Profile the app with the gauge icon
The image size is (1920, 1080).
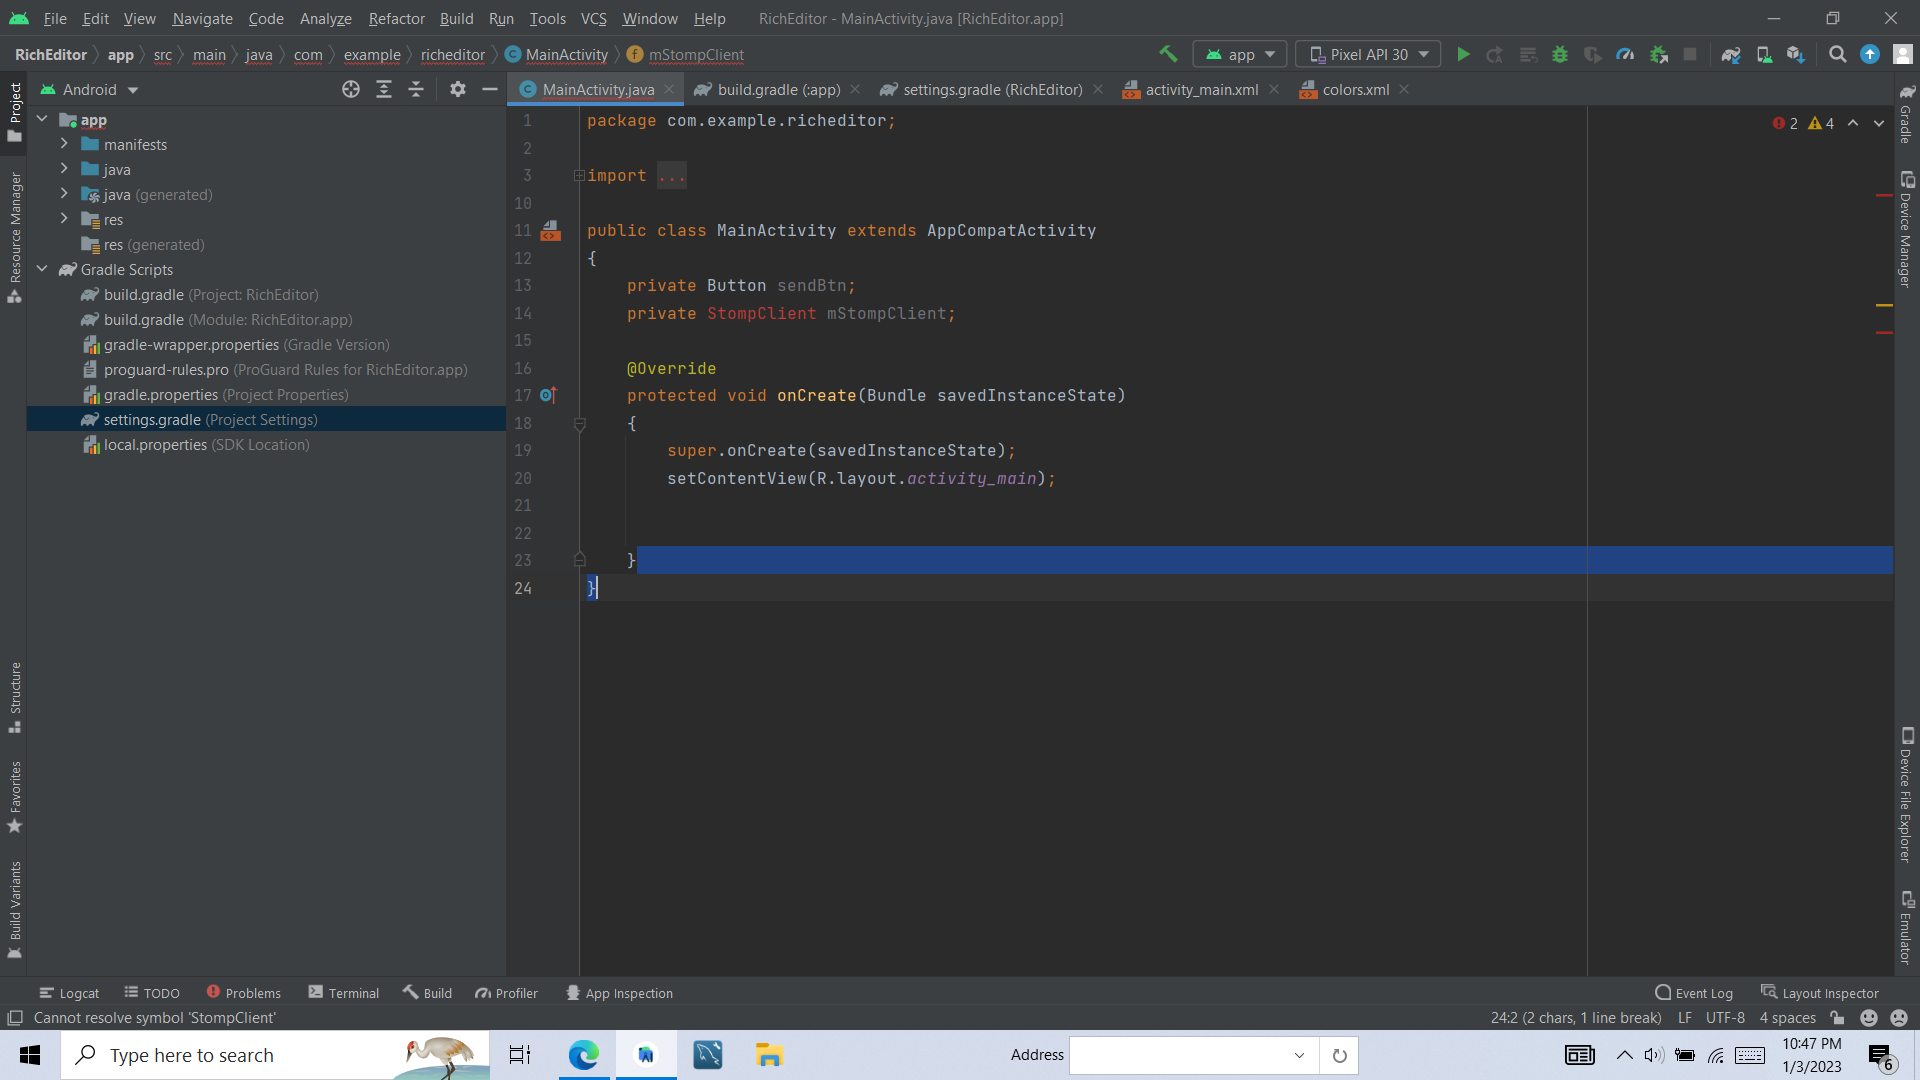click(x=1625, y=54)
